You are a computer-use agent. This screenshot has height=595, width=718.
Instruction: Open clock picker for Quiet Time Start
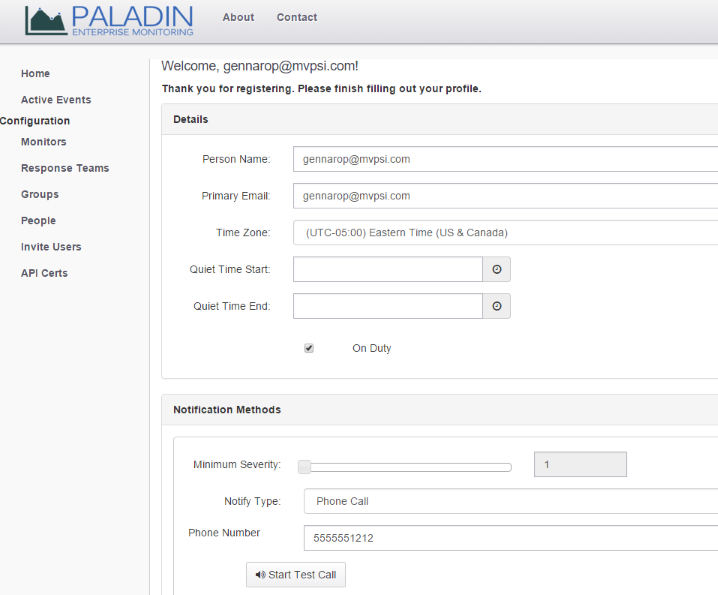coord(496,269)
